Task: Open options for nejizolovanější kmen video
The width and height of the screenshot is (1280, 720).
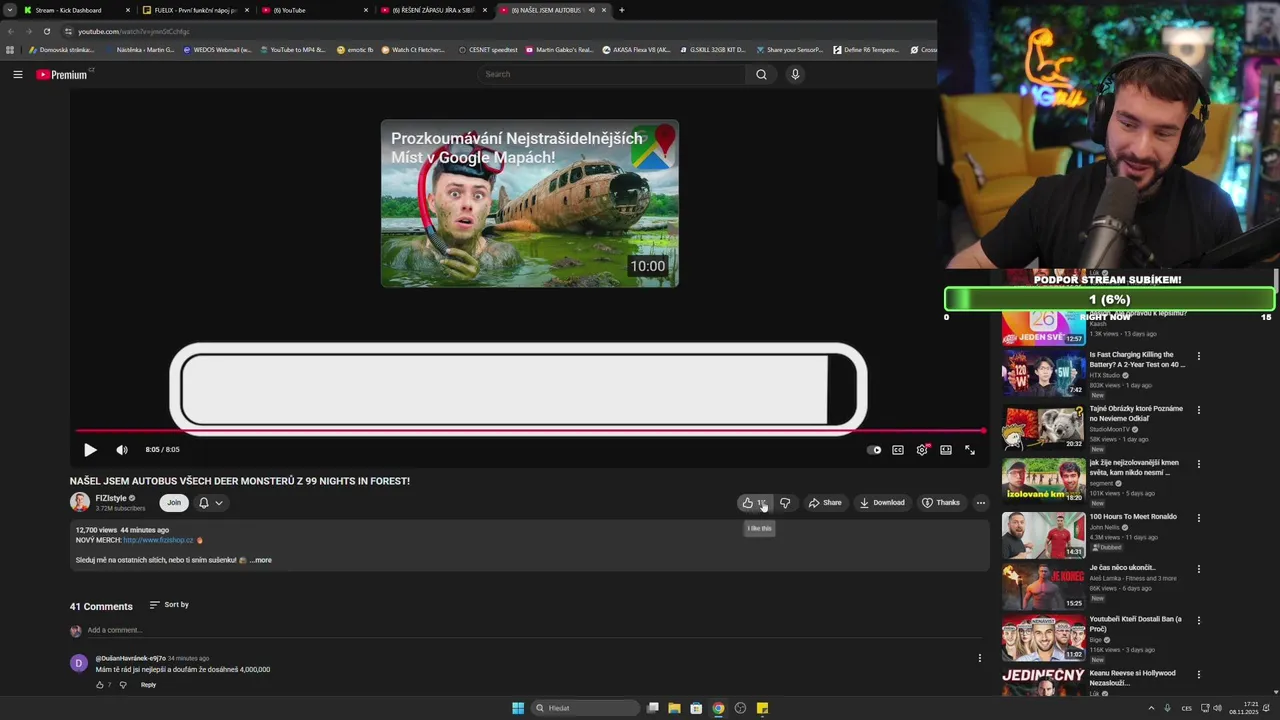Action: (1199, 464)
